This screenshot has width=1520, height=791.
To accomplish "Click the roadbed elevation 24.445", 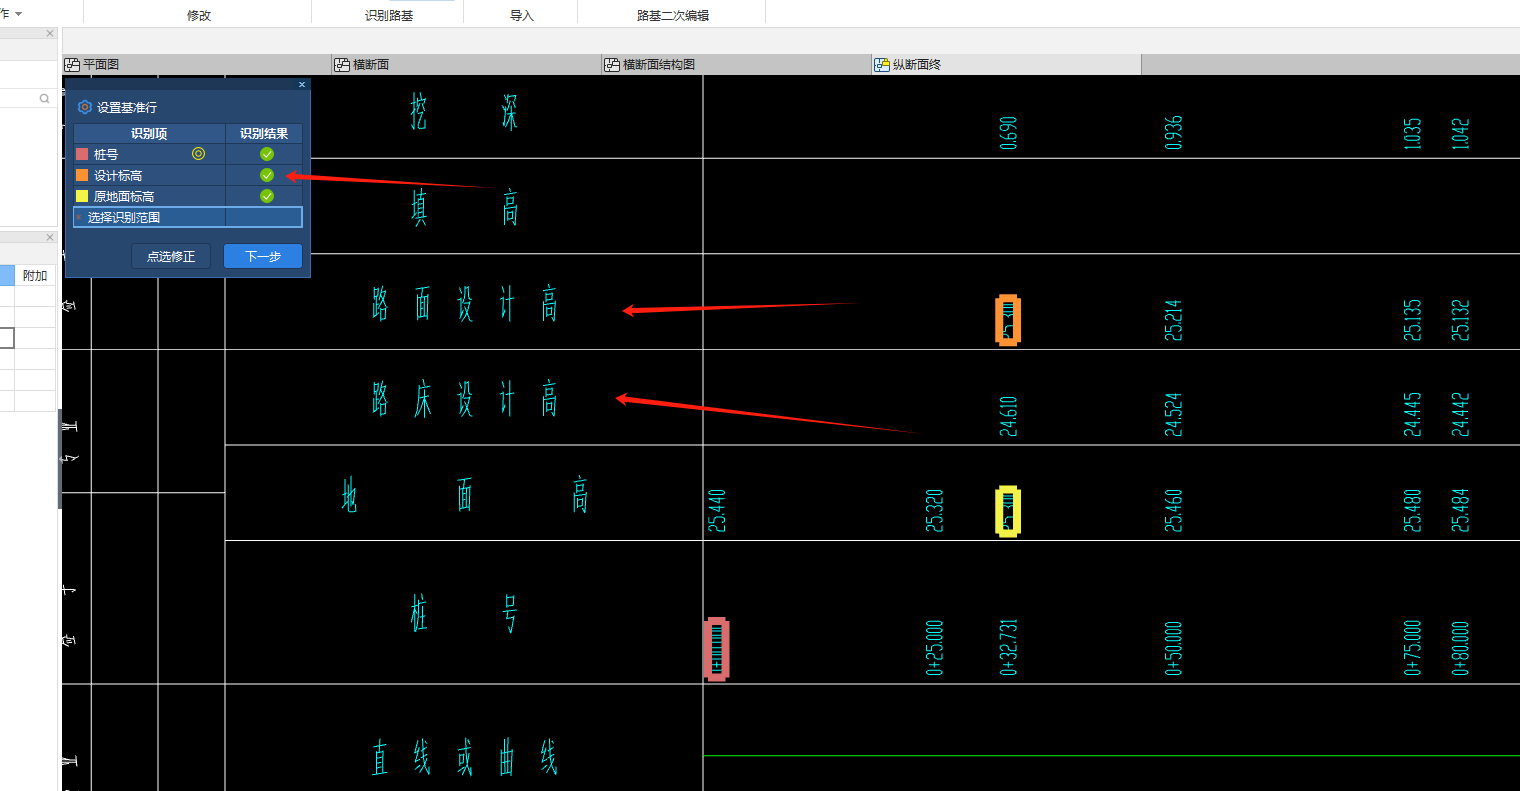I will coord(1412,415).
